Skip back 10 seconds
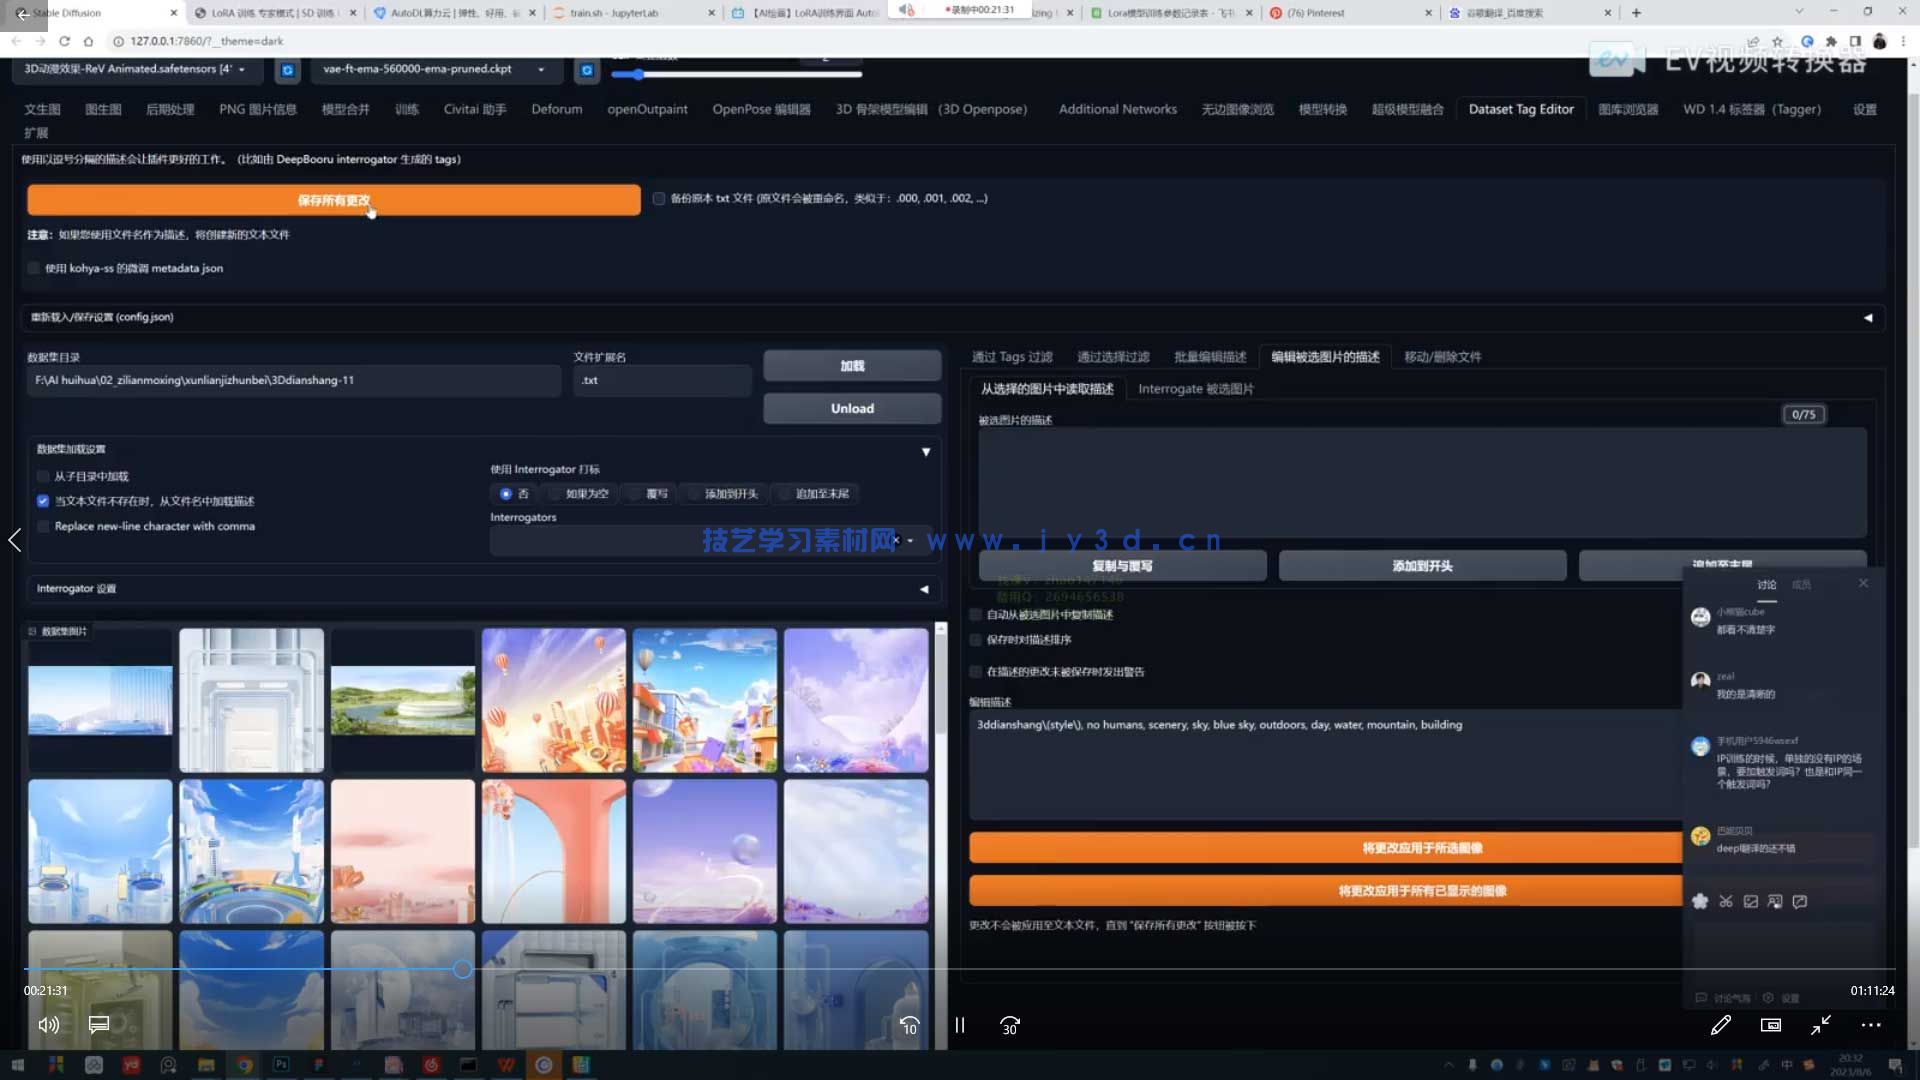 point(909,1025)
